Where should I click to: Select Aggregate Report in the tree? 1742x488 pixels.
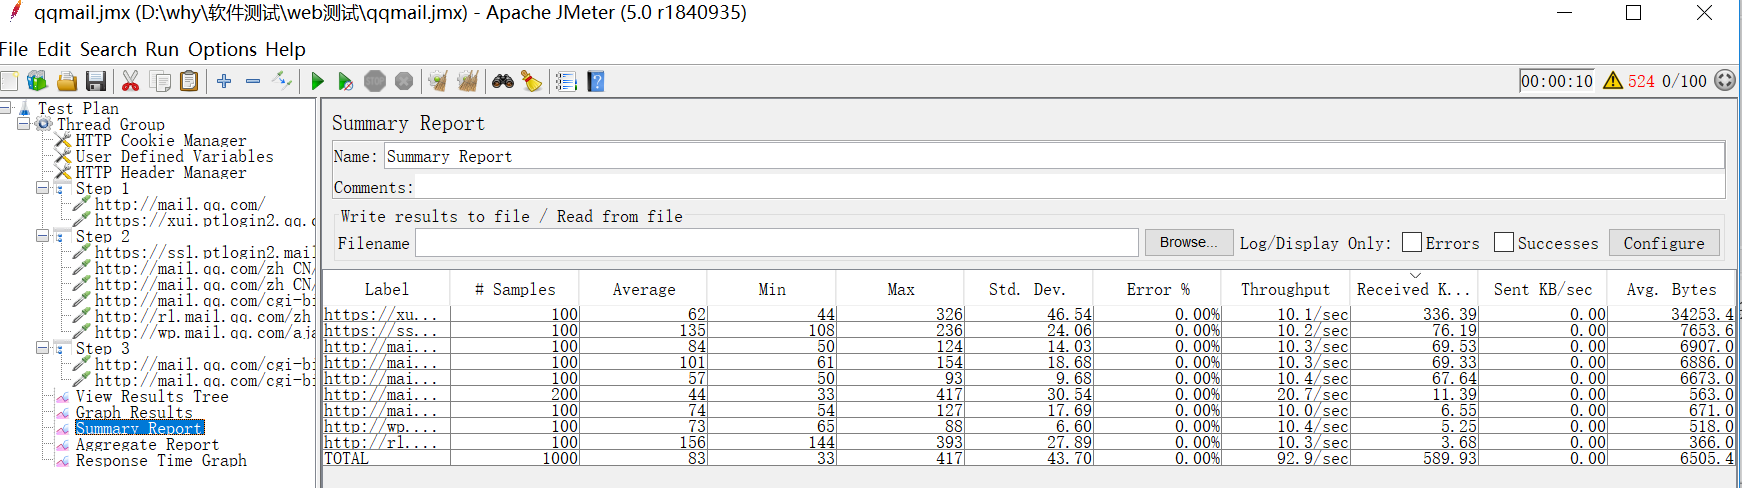click(147, 444)
